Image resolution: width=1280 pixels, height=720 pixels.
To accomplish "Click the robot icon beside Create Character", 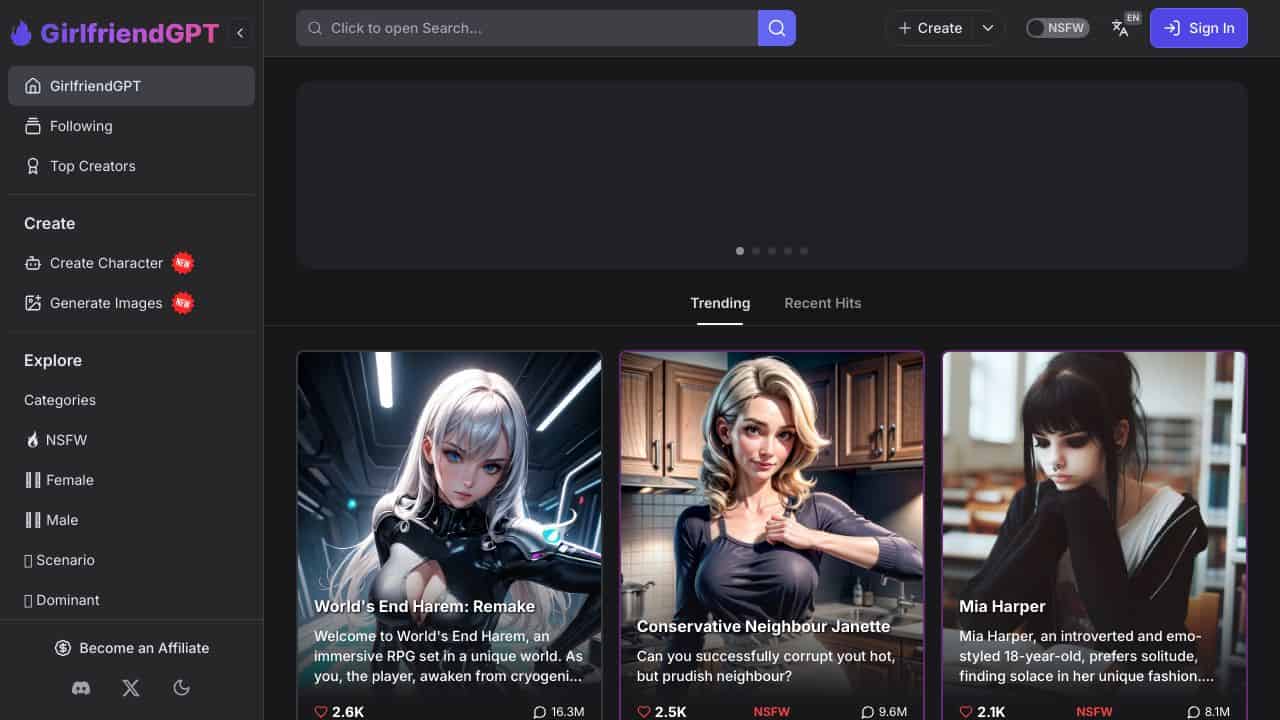I will pos(33,263).
